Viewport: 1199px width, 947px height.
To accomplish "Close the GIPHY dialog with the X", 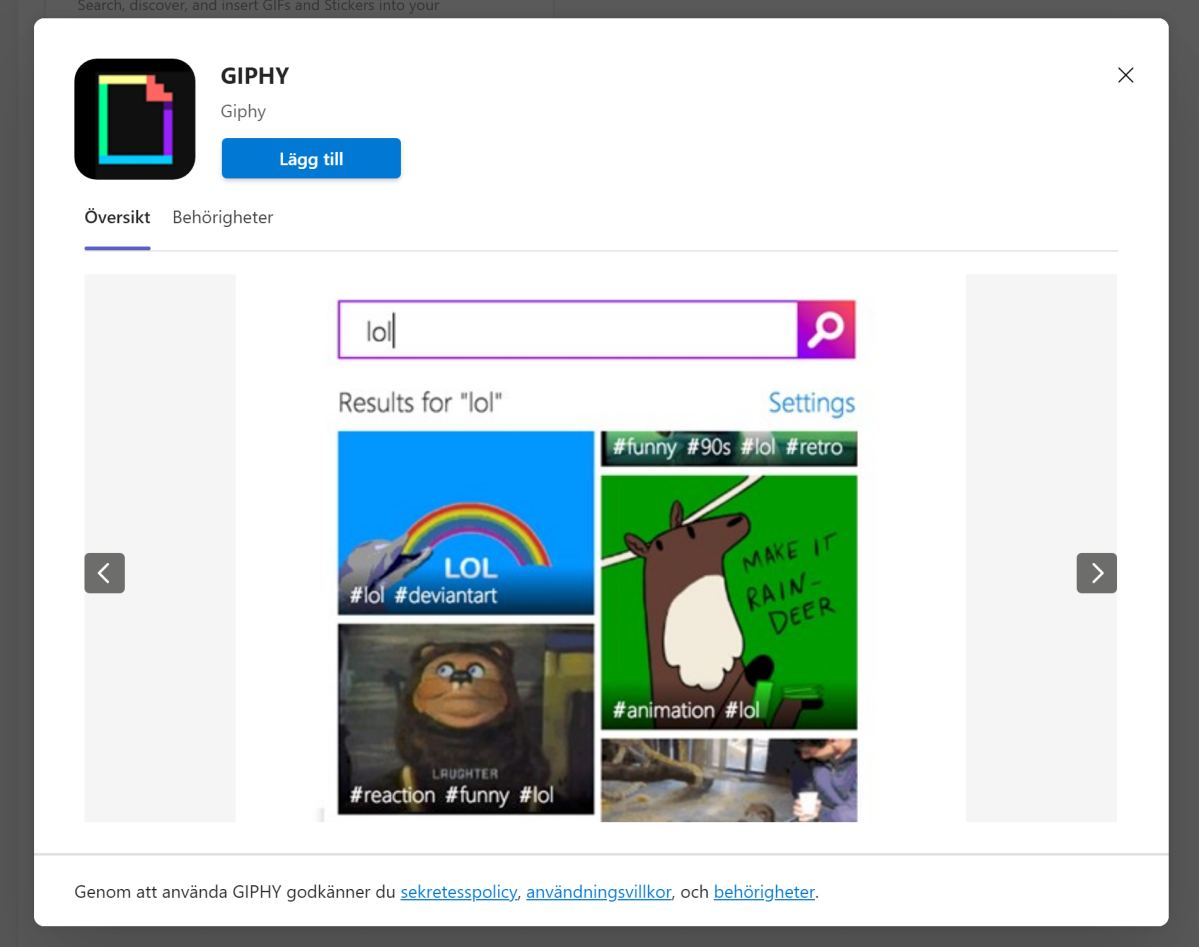I will point(1125,75).
